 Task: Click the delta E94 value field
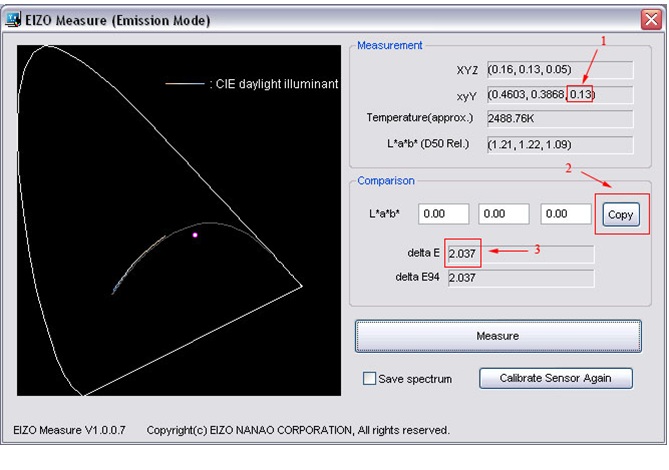pos(521,278)
